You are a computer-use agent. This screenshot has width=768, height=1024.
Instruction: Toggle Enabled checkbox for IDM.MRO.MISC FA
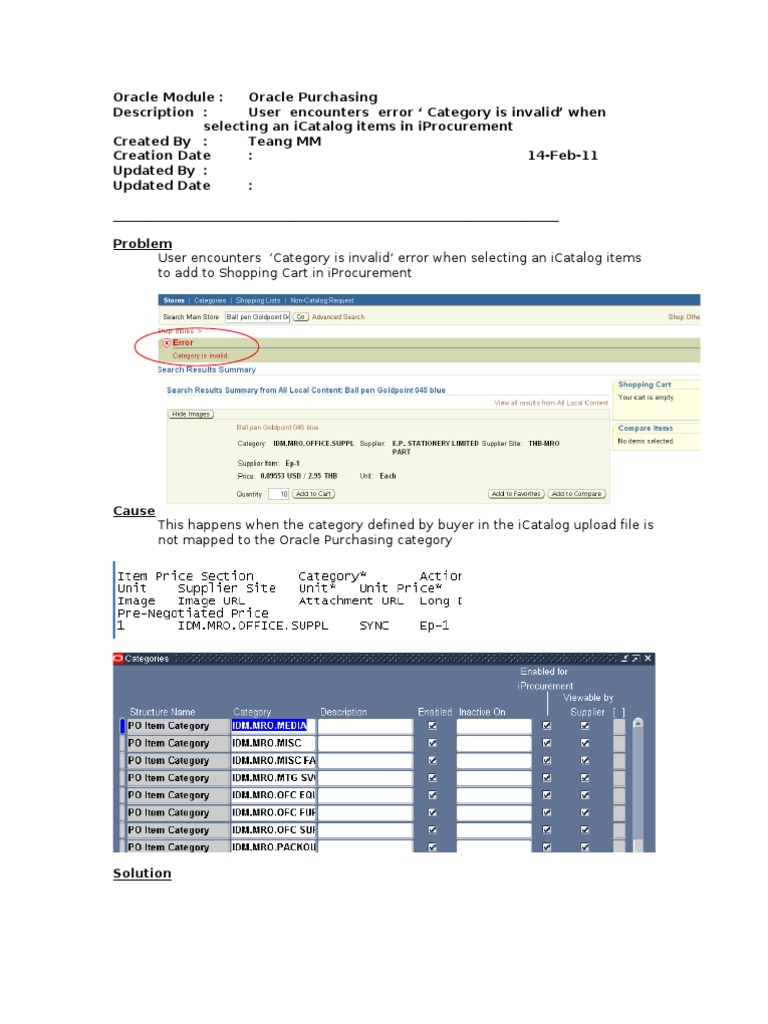coord(432,760)
